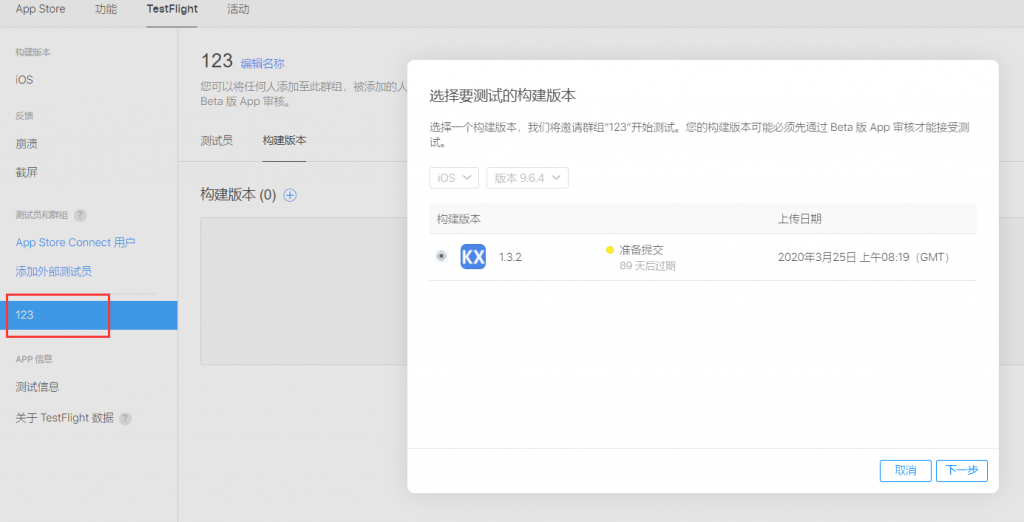
Task: Click the KX app icon in build row
Action: [x=473, y=257]
